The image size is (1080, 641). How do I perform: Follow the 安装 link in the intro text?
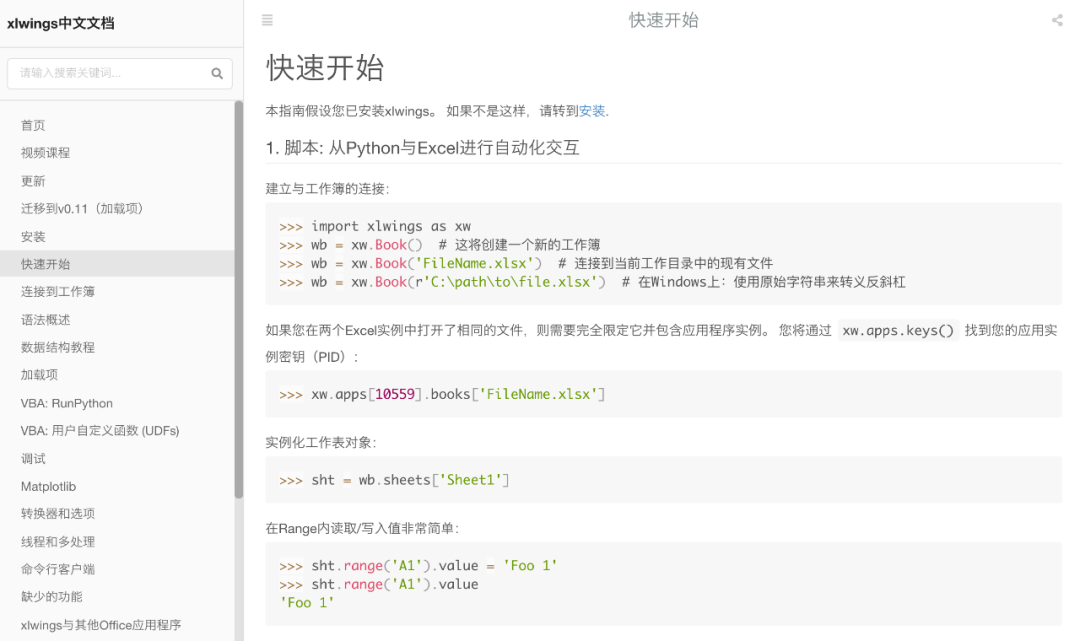[x=592, y=111]
